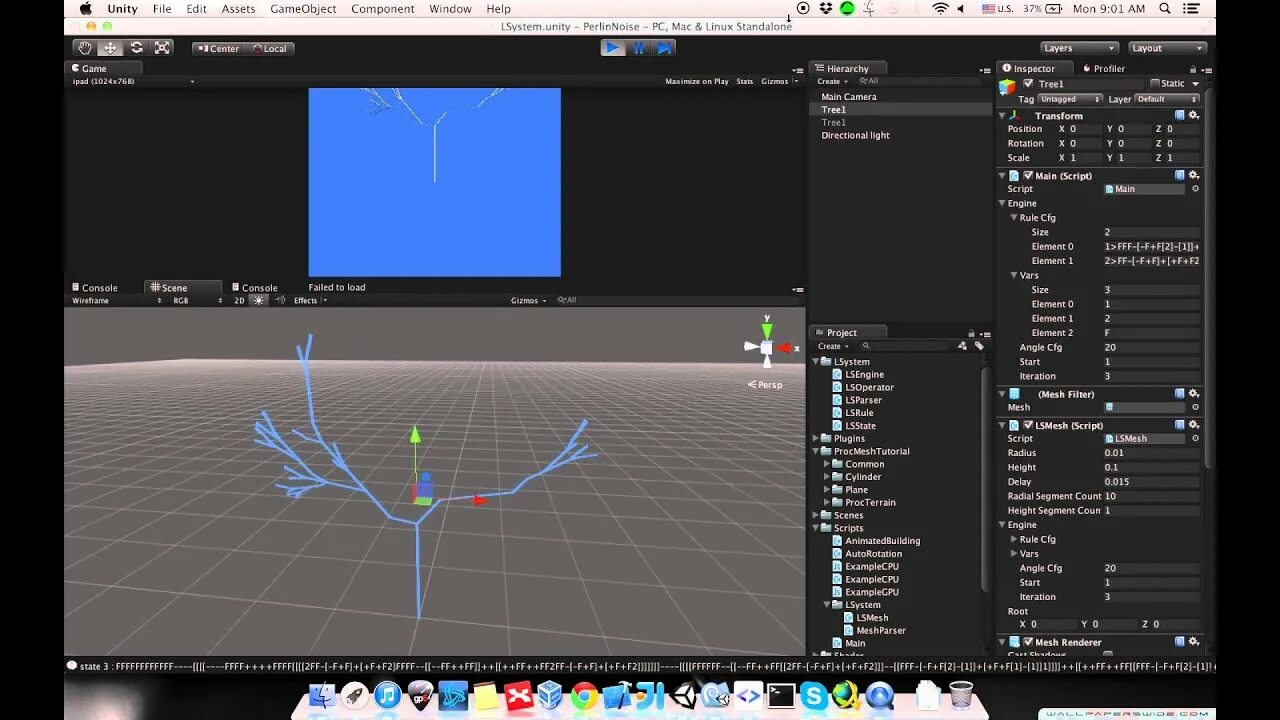Click the Script field object picker circle

pyautogui.click(x=1195, y=189)
